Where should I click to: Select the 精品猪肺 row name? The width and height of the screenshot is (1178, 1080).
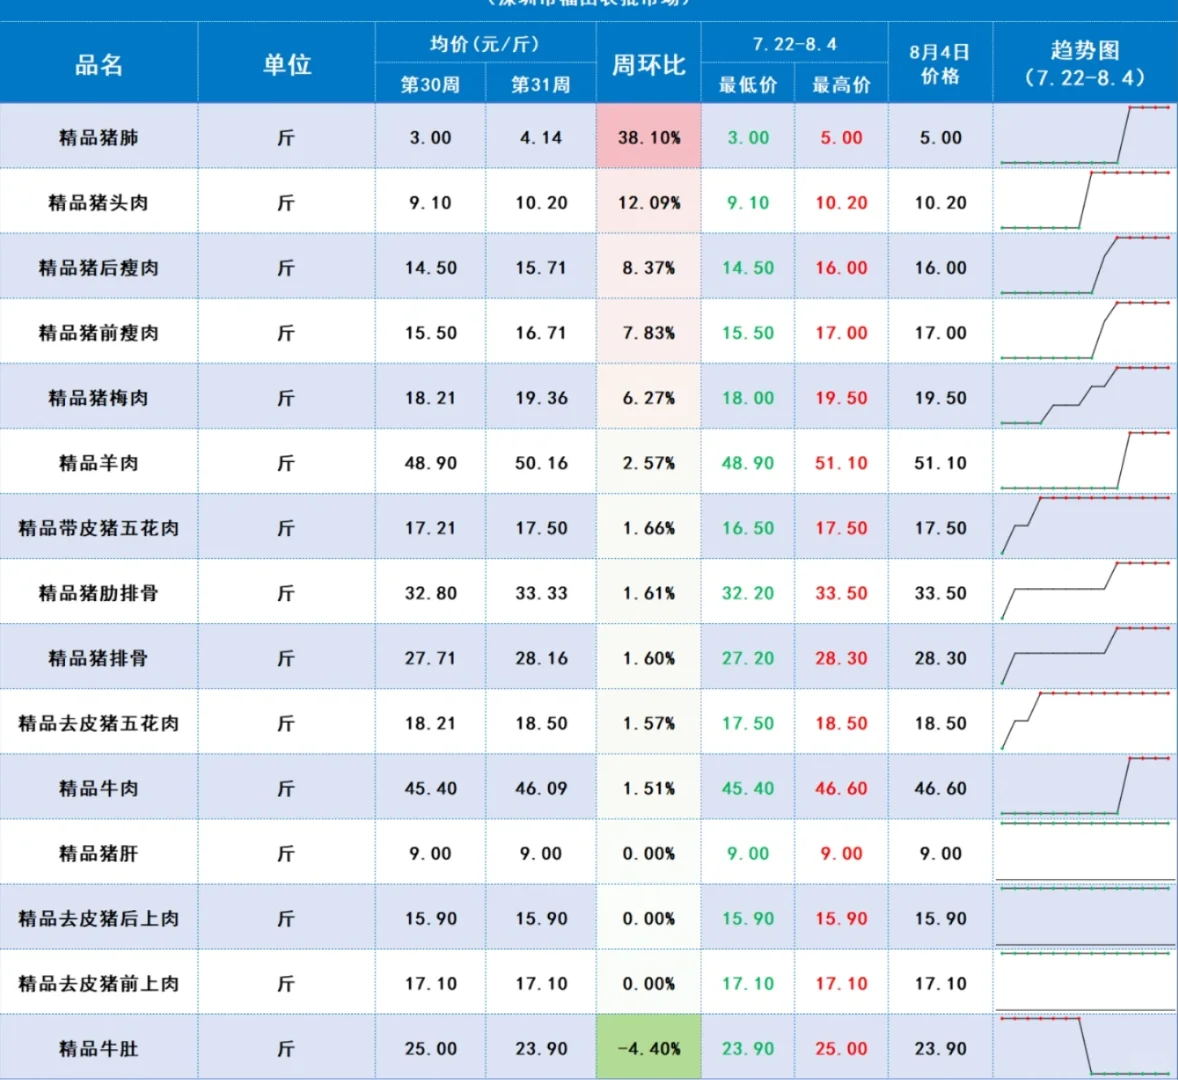(x=98, y=137)
